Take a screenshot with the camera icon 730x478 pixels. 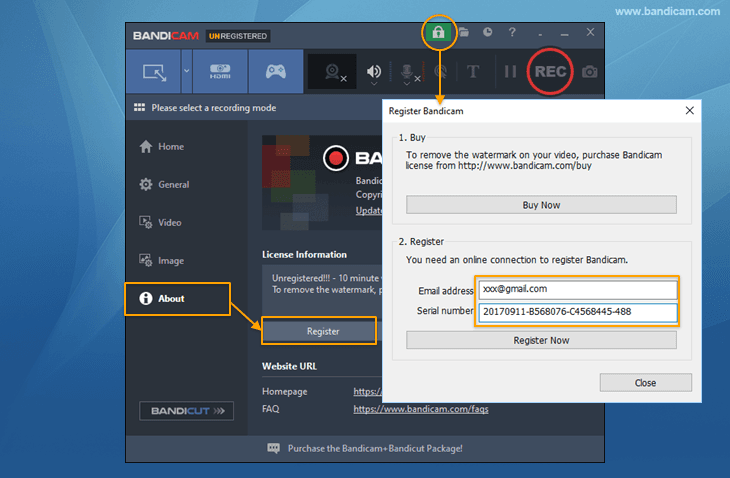click(589, 72)
